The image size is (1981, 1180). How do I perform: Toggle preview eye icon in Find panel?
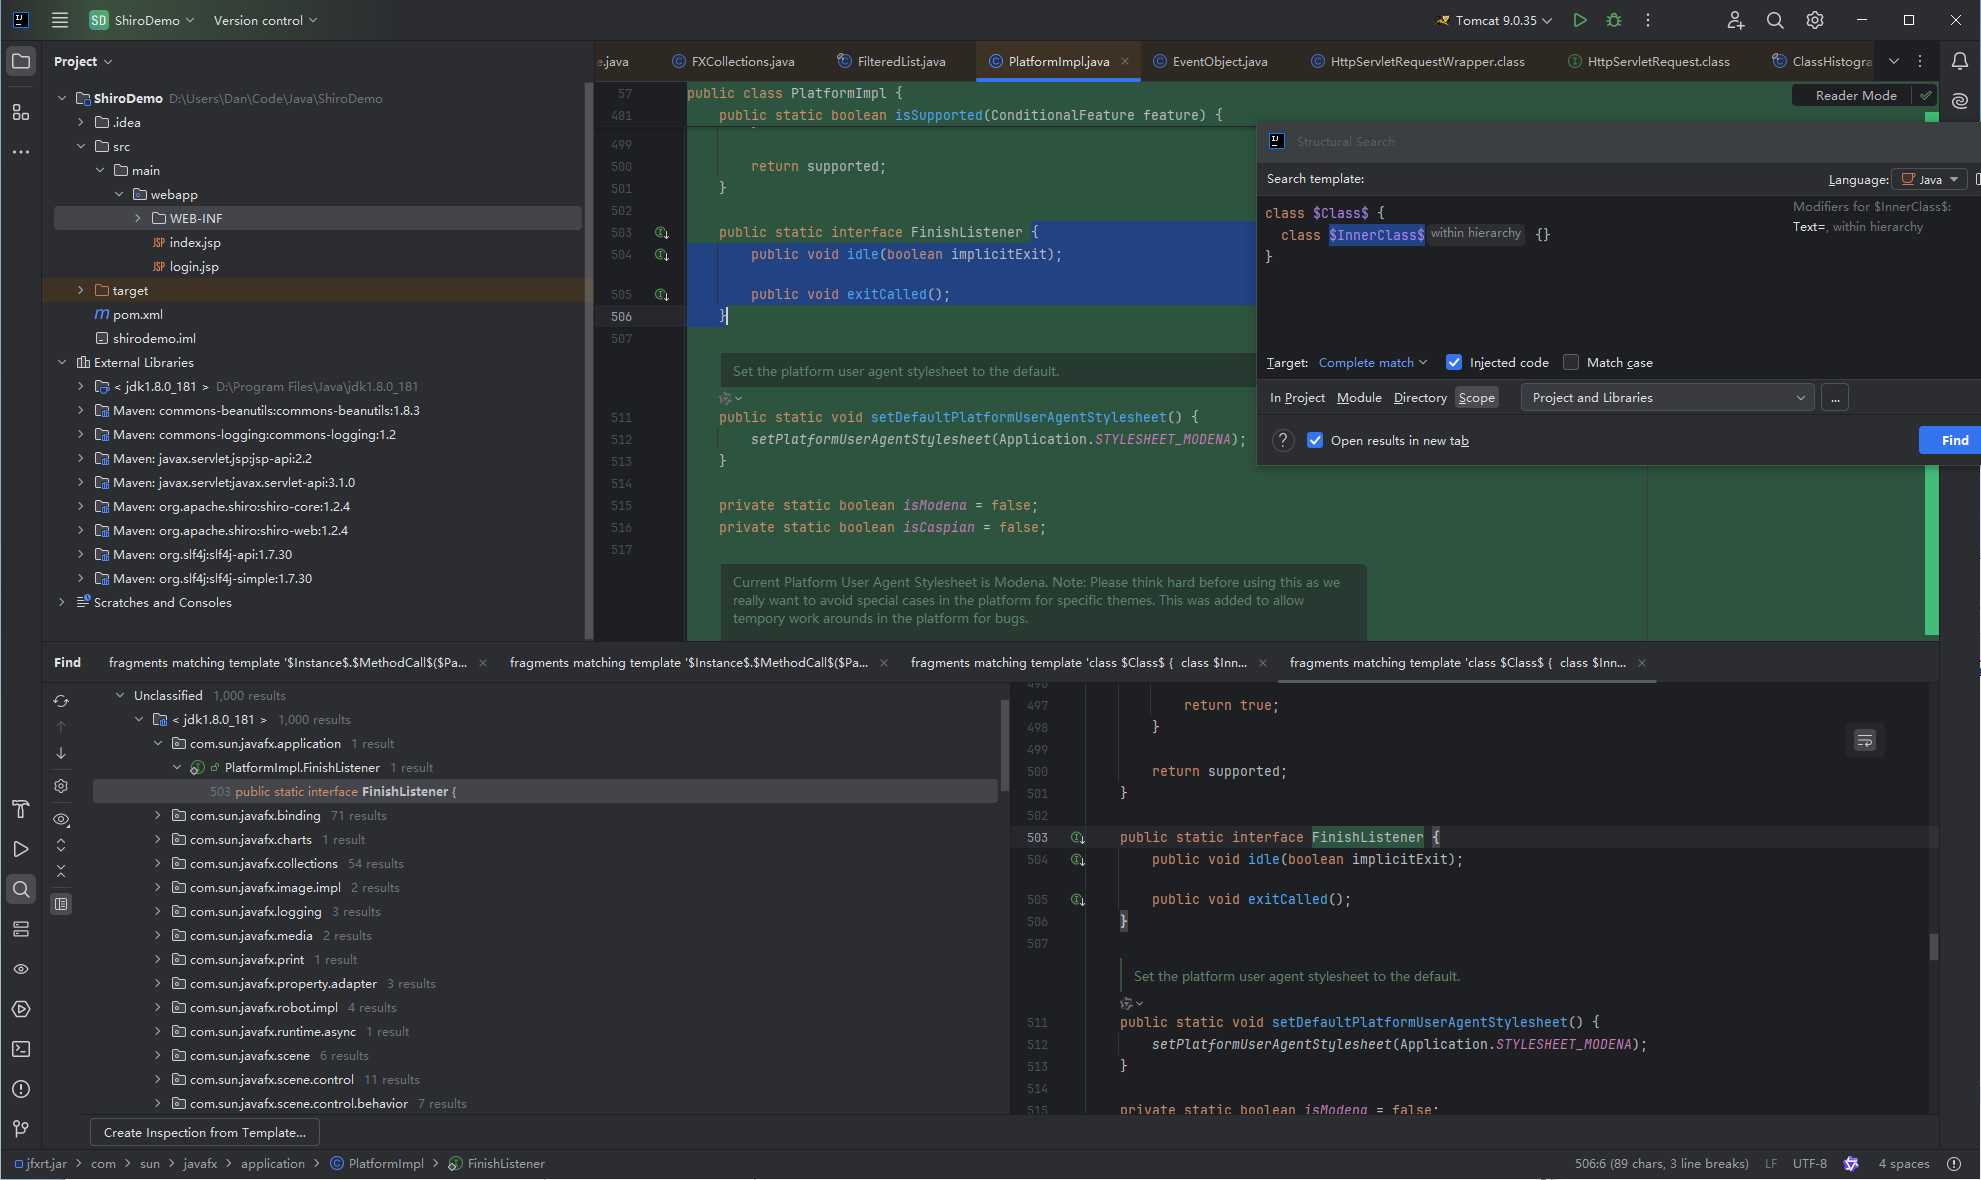coord(61,819)
